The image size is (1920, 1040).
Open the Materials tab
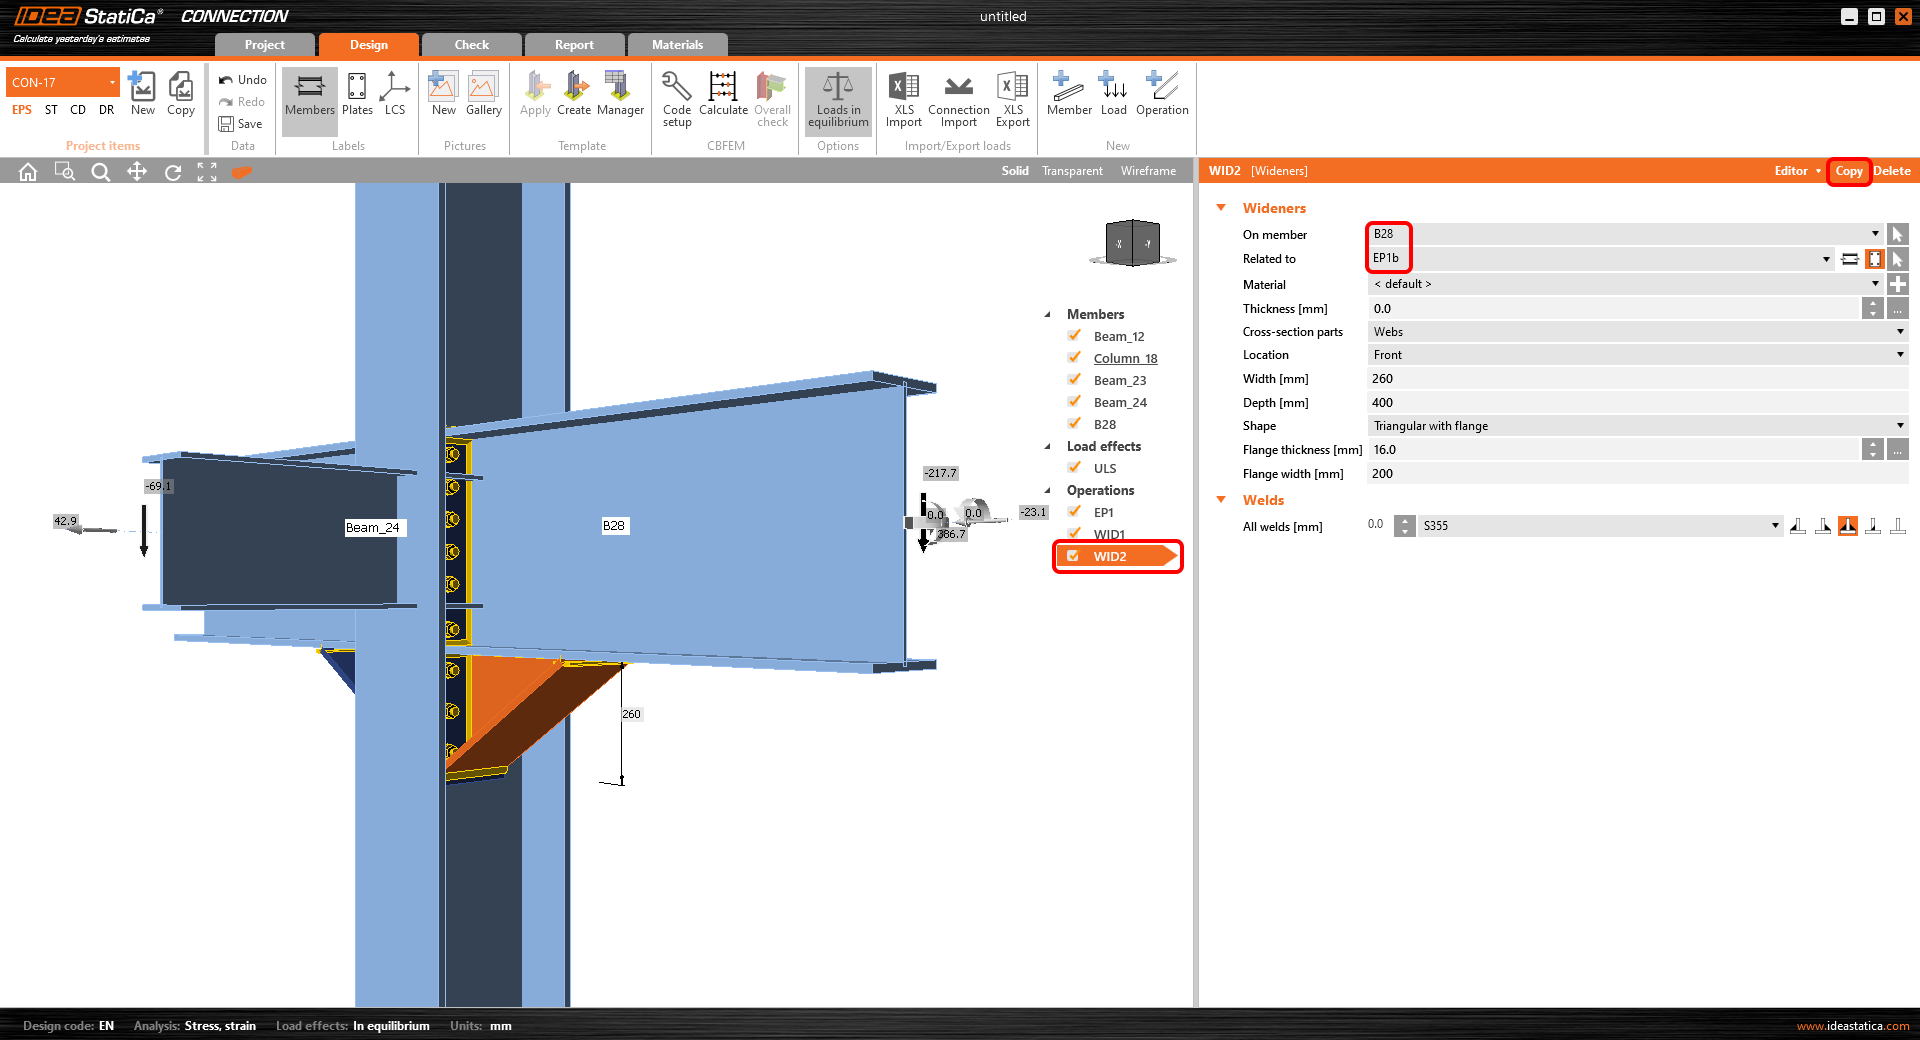677,45
